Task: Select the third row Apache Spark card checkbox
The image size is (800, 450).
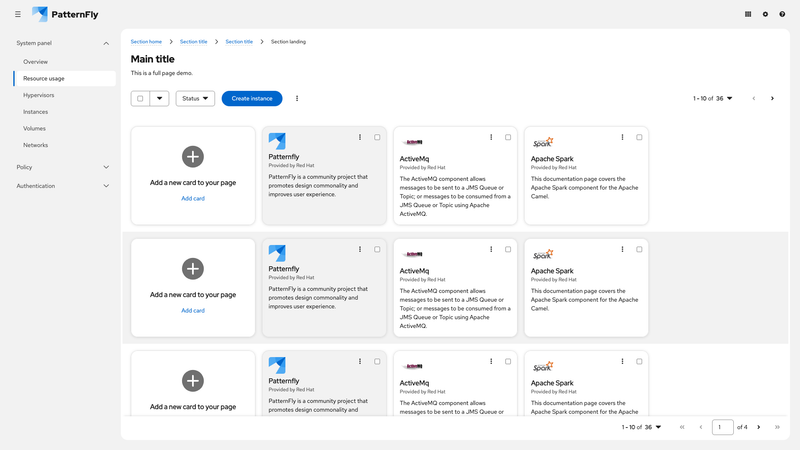Action: [x=639, y=361]
